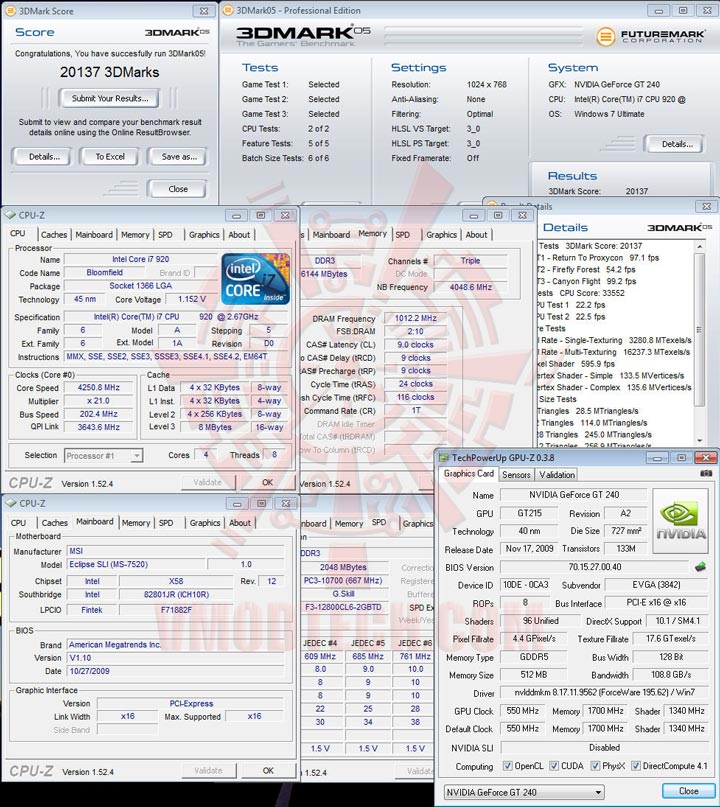Click the Code Name value Bloomfield
The image size is (720, 807).
[x=104, y=273]
